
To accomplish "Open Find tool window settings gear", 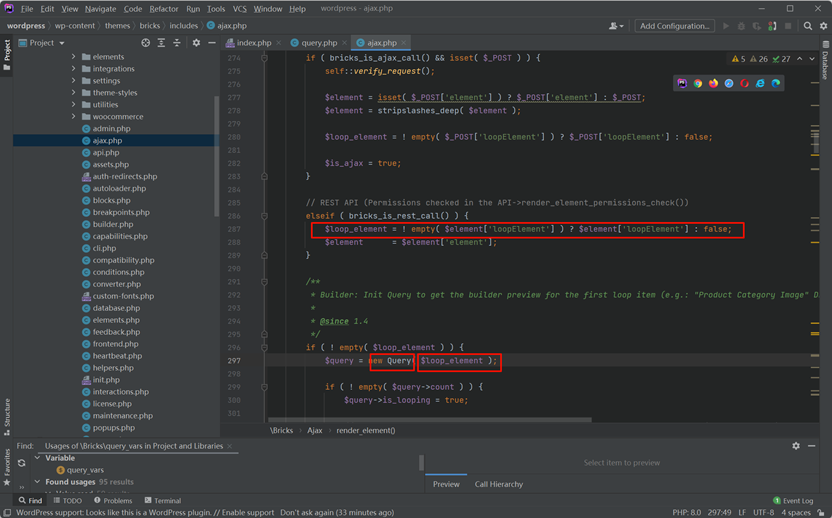I will click(x=796, y=446).
